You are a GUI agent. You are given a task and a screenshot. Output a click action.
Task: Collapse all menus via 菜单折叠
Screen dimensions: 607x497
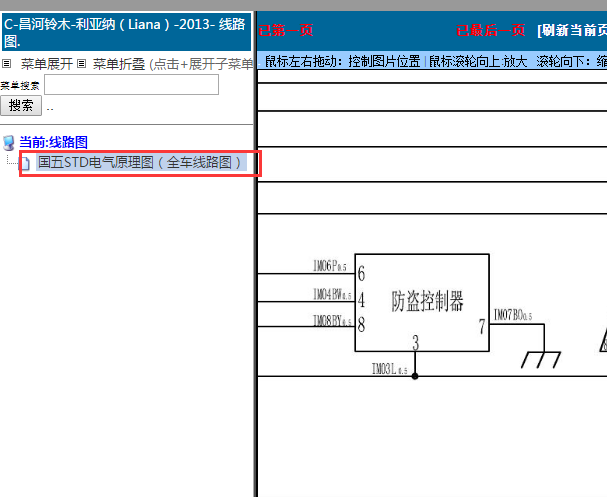pyautogui.click(x=118, y=64)
